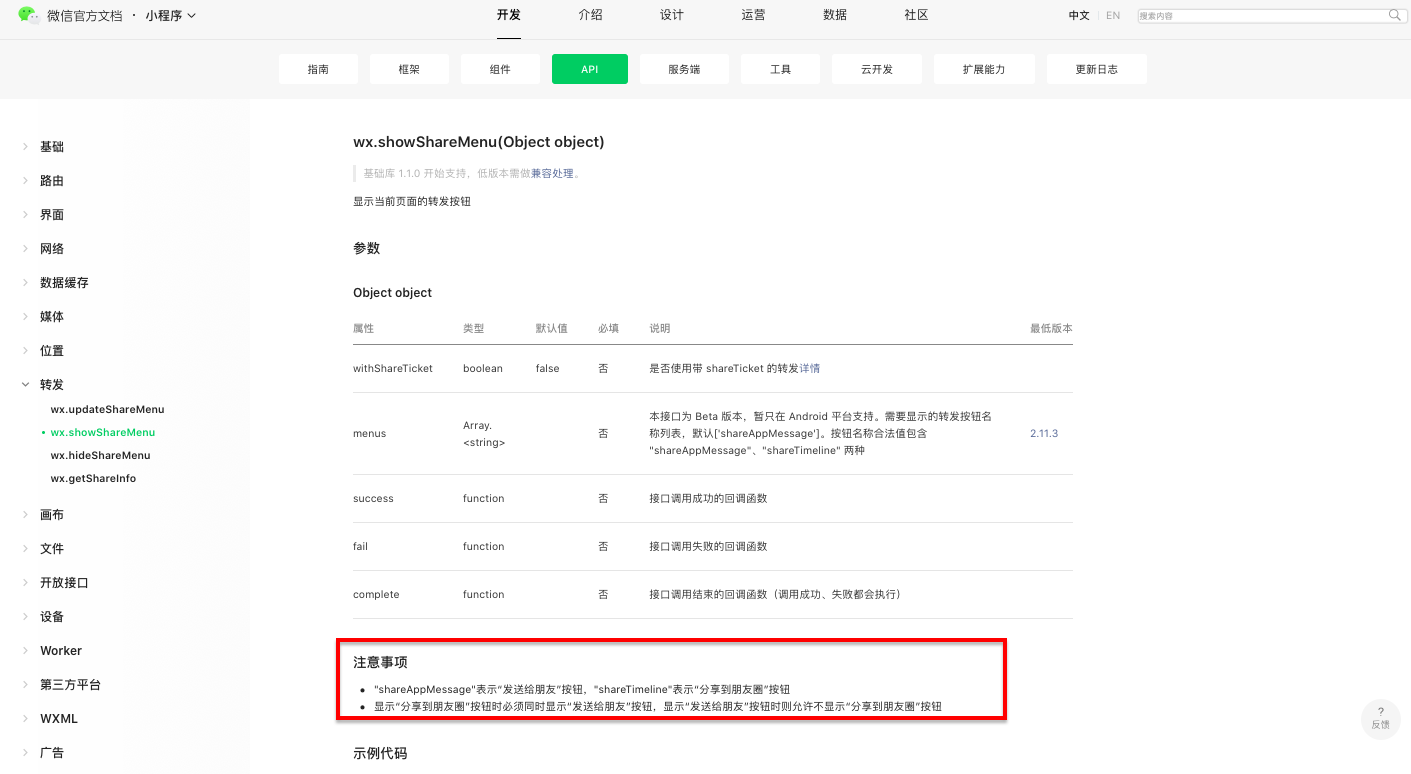The height and width of the screenshot is (774, 1411).
Task: Click the Array.<string> type cell
Action: 484,433
